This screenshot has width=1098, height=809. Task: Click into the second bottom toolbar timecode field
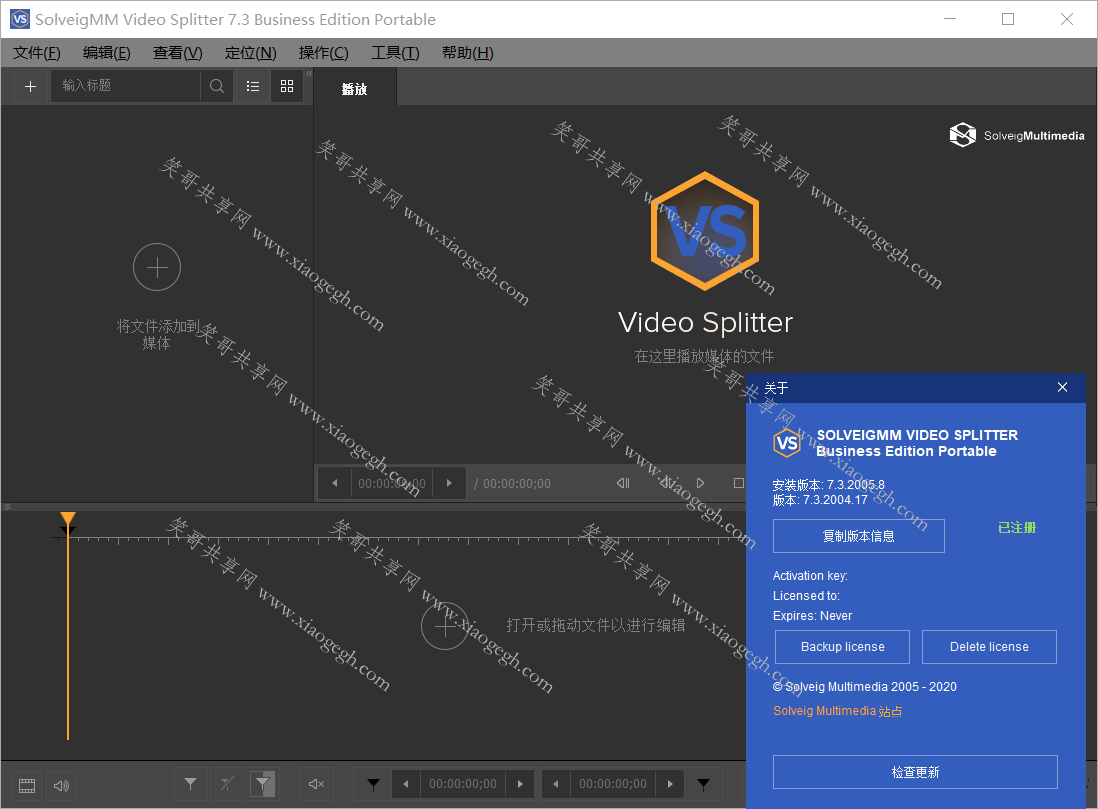[x=613, y=784]
